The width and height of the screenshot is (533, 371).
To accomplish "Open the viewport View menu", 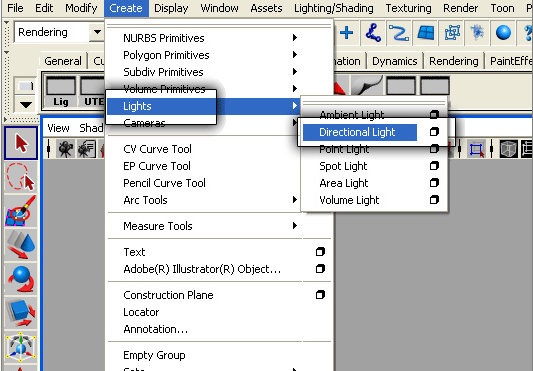I will click(x=58, y=128).
